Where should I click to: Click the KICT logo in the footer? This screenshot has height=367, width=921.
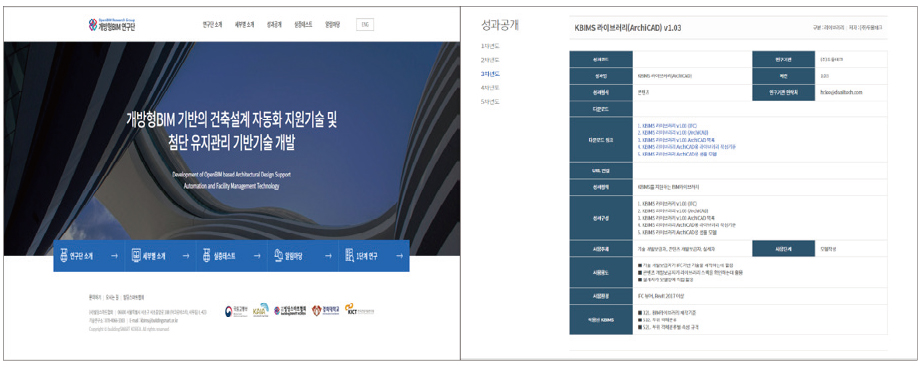tap(359, 309)
